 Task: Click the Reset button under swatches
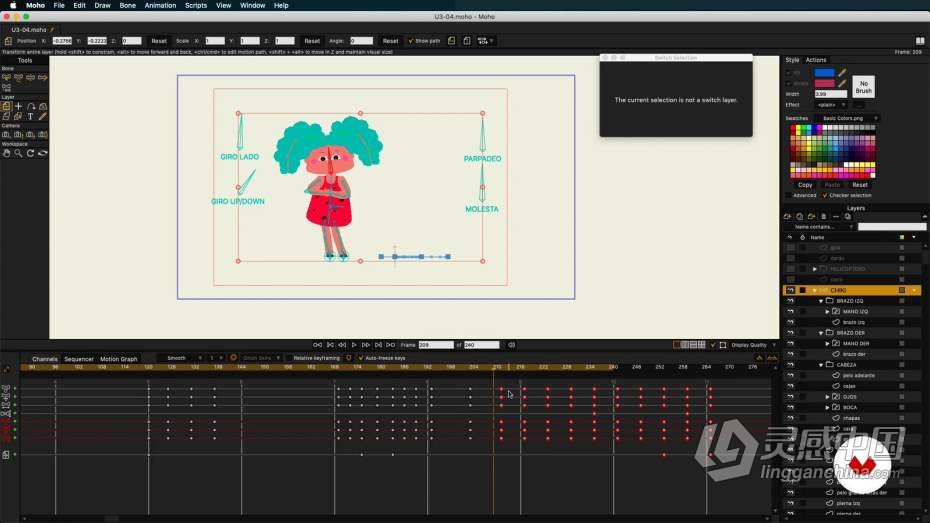coord(860,185)
